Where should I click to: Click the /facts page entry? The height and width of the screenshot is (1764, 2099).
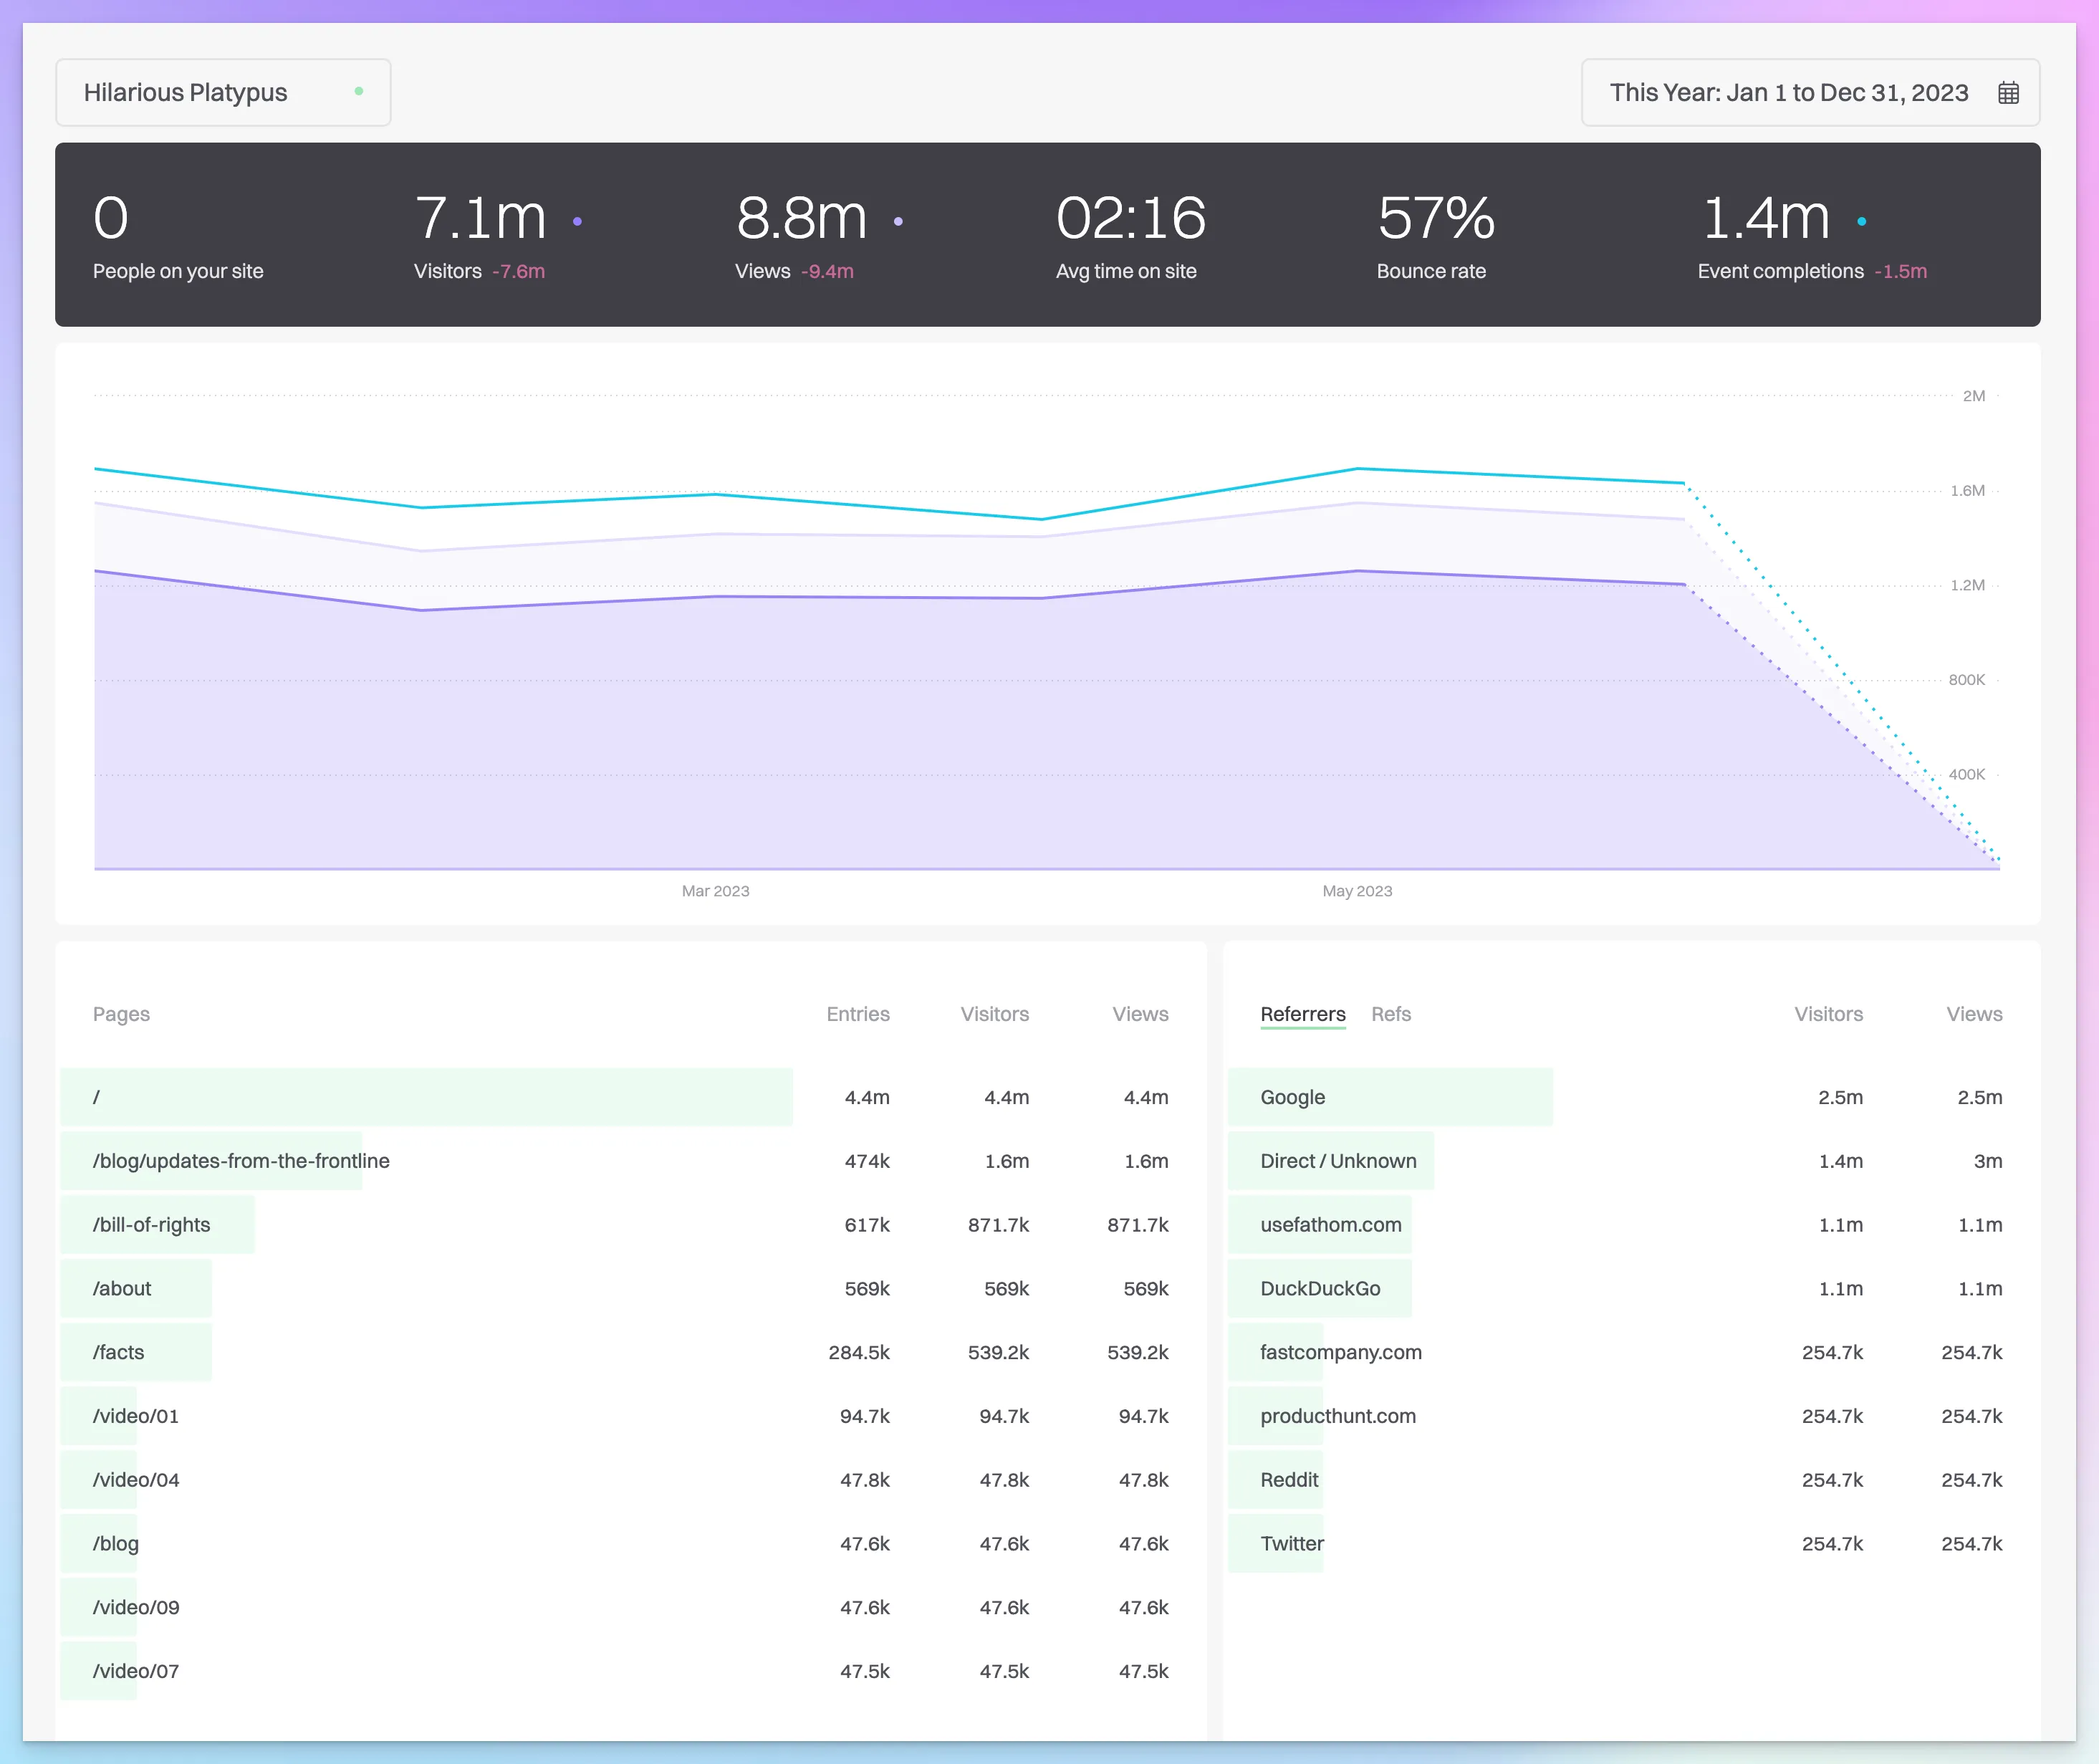[120, 1352]
